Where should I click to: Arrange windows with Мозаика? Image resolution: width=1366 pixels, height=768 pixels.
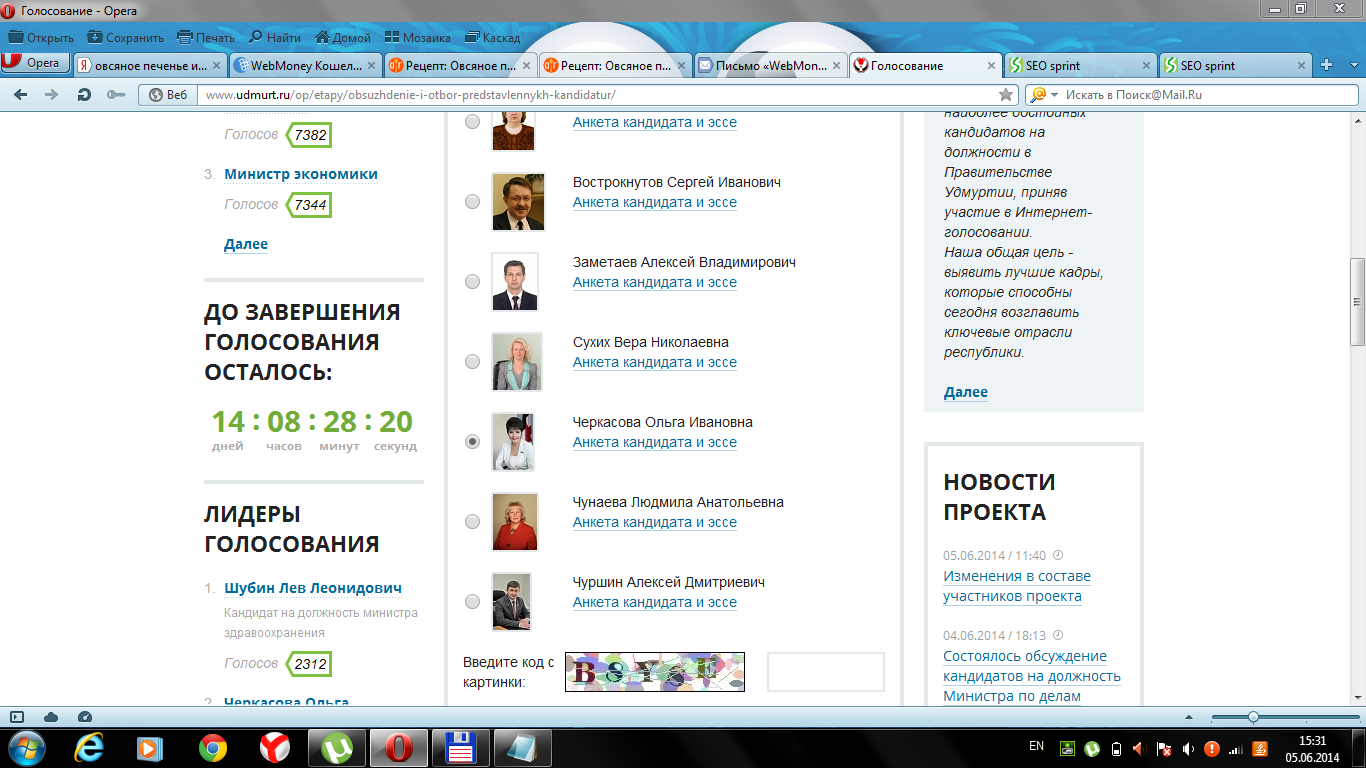(417, 37)
